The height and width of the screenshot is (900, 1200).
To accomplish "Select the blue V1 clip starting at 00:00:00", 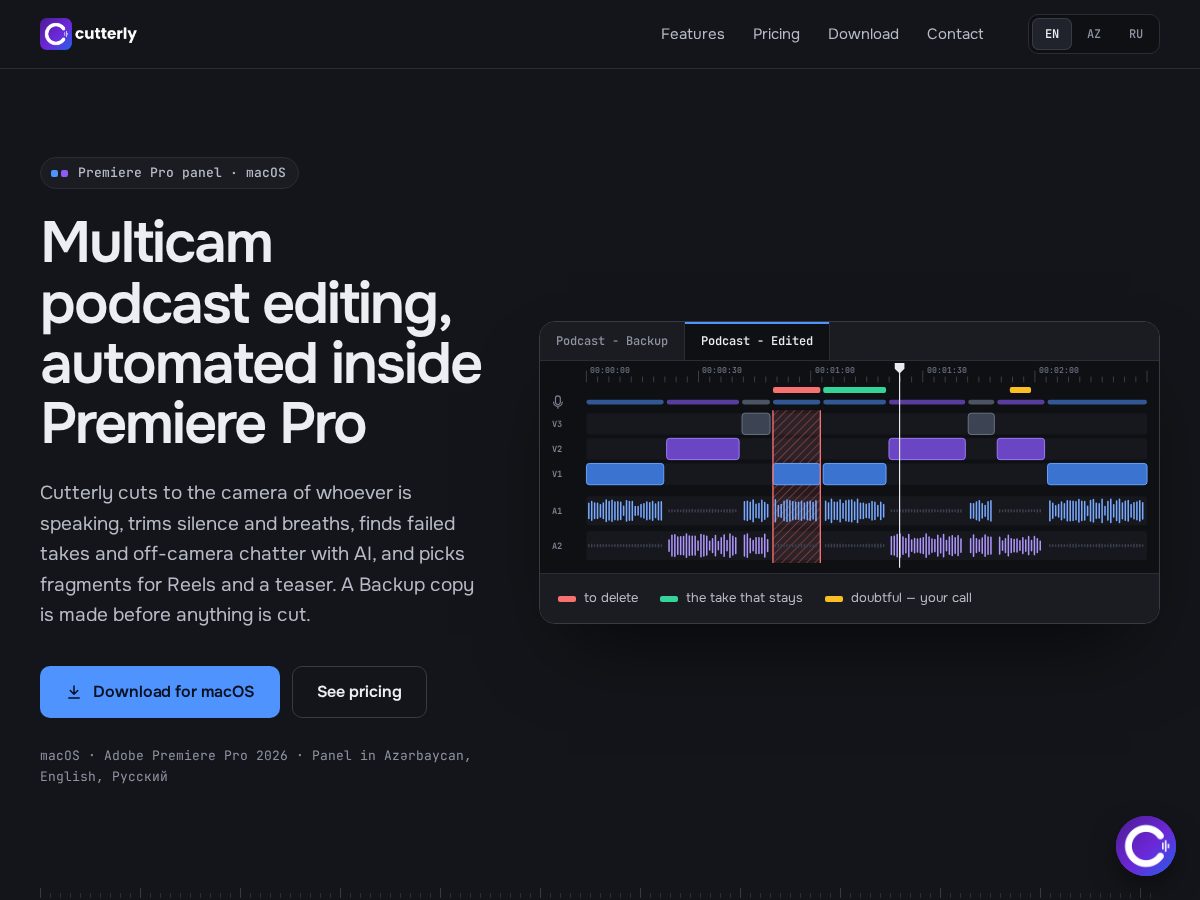I will pyautogui.click(x=625, y=474).
